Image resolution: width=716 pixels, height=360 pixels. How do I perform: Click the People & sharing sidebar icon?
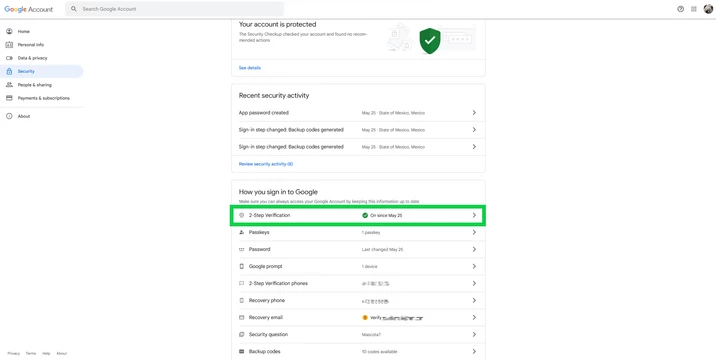click(x=9, y=85)
